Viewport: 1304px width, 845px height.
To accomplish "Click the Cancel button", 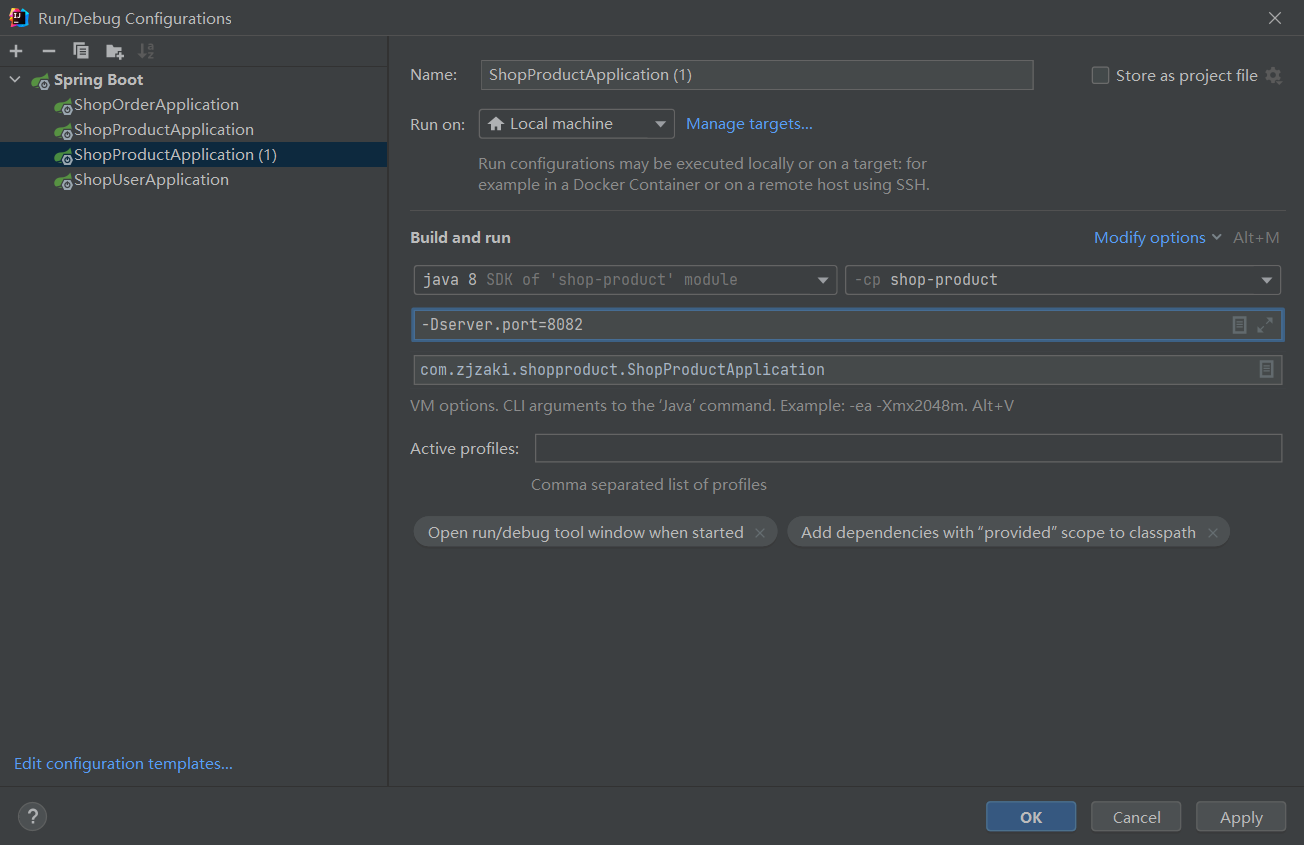I will click(x=1136, y=817).
